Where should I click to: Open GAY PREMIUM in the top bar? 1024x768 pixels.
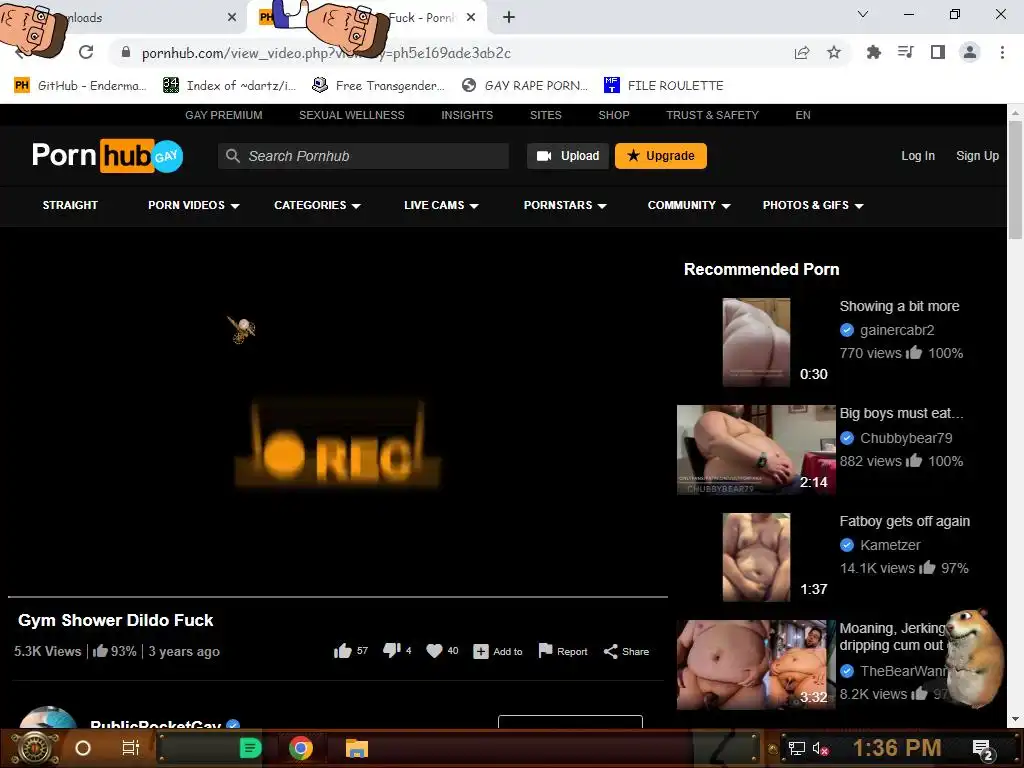[223, 115]
